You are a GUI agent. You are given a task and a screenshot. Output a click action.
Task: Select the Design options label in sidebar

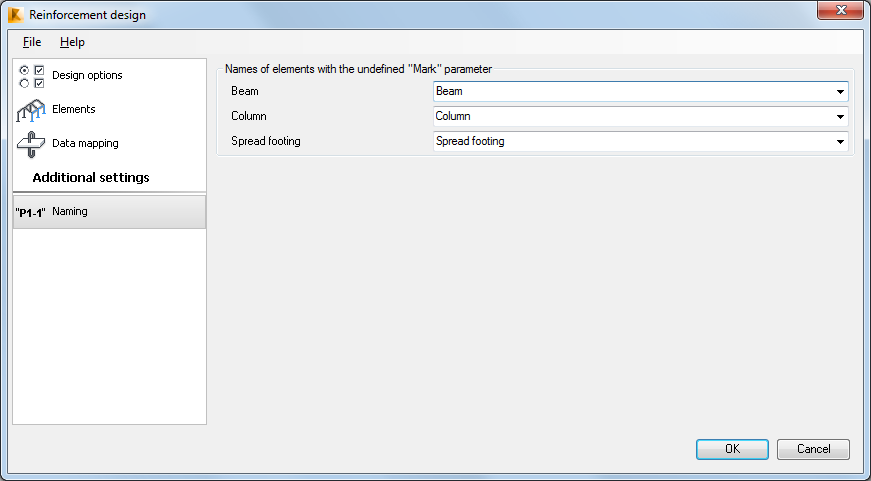point(87,76)
